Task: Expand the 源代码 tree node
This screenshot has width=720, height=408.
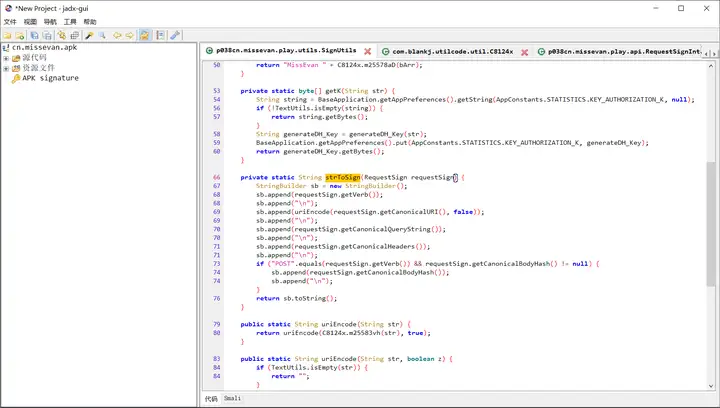Action: click(6, 58)
